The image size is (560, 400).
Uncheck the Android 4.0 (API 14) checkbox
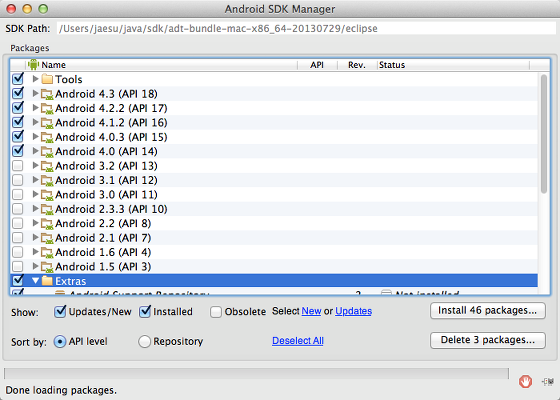pyautogui.click(x=18, y=151)
